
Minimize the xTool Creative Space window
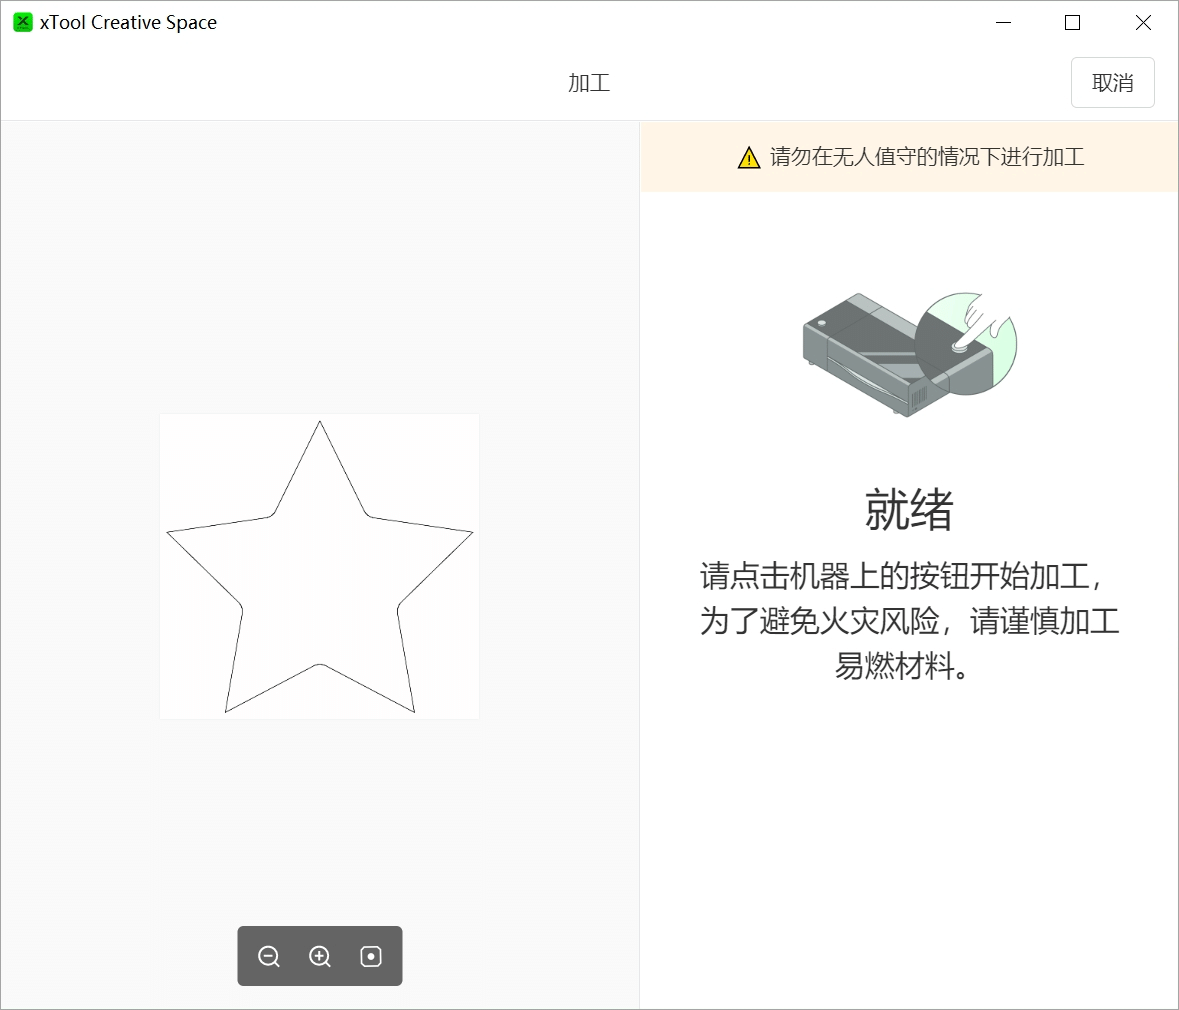(1003, 23)
